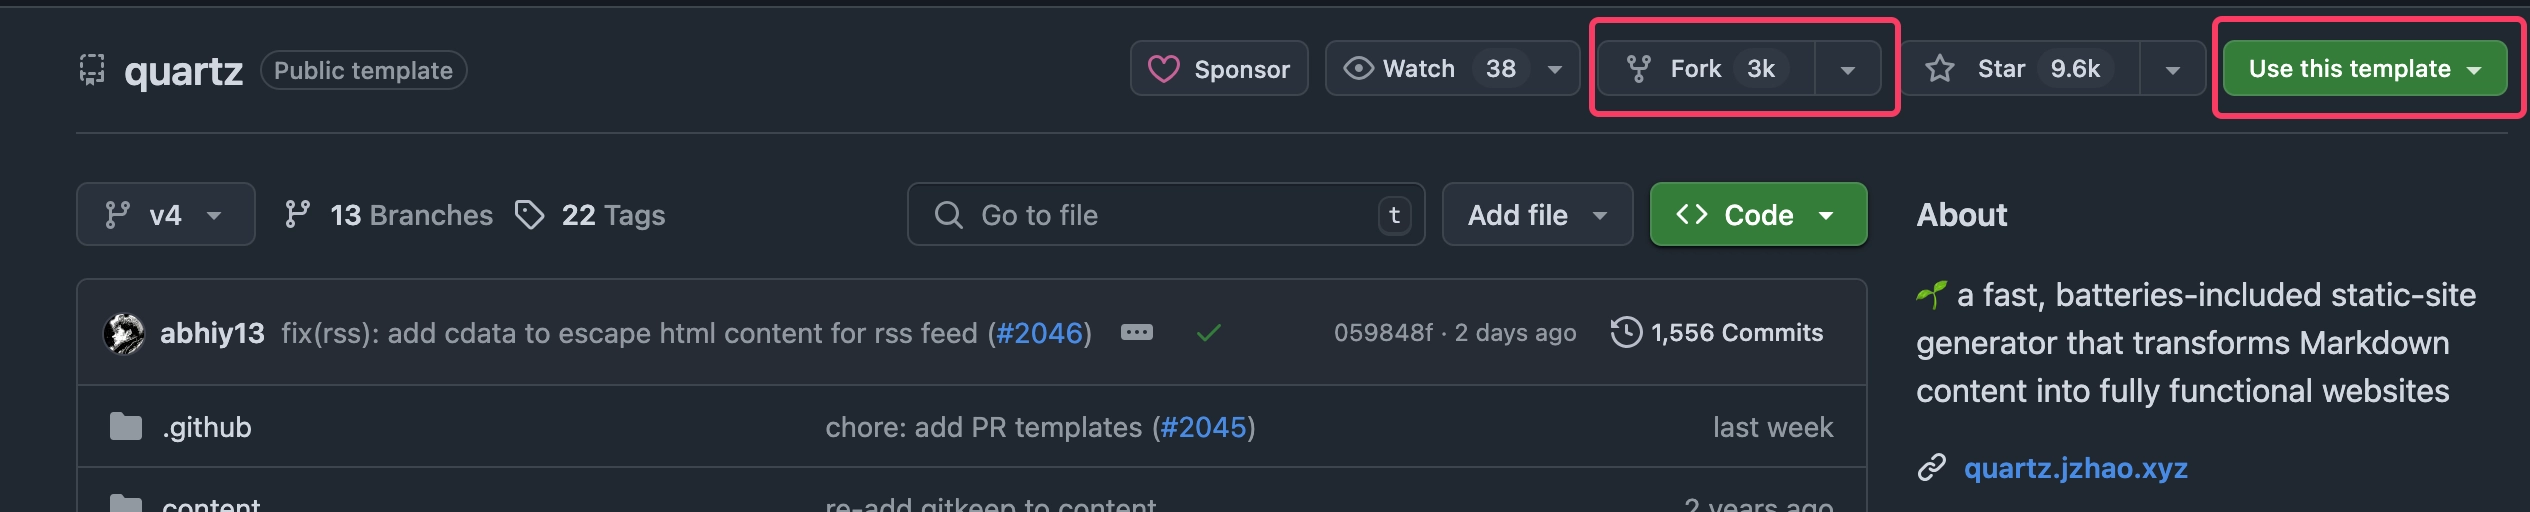Click abhiy13's avatar image
The width and height of the screenshot is (2530, 512).
[124, 333]
